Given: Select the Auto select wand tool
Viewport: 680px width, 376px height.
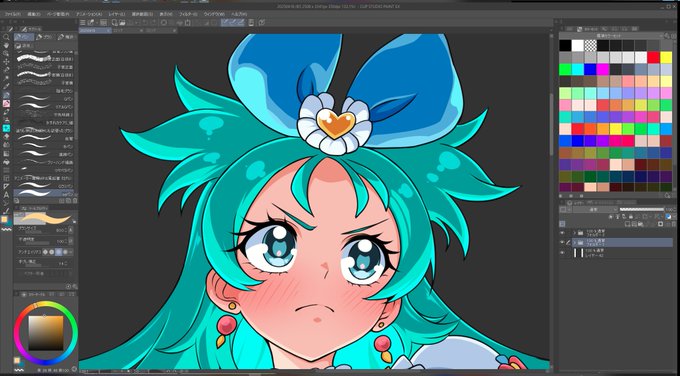Looking at the screenshot, I should click(6, 78).
